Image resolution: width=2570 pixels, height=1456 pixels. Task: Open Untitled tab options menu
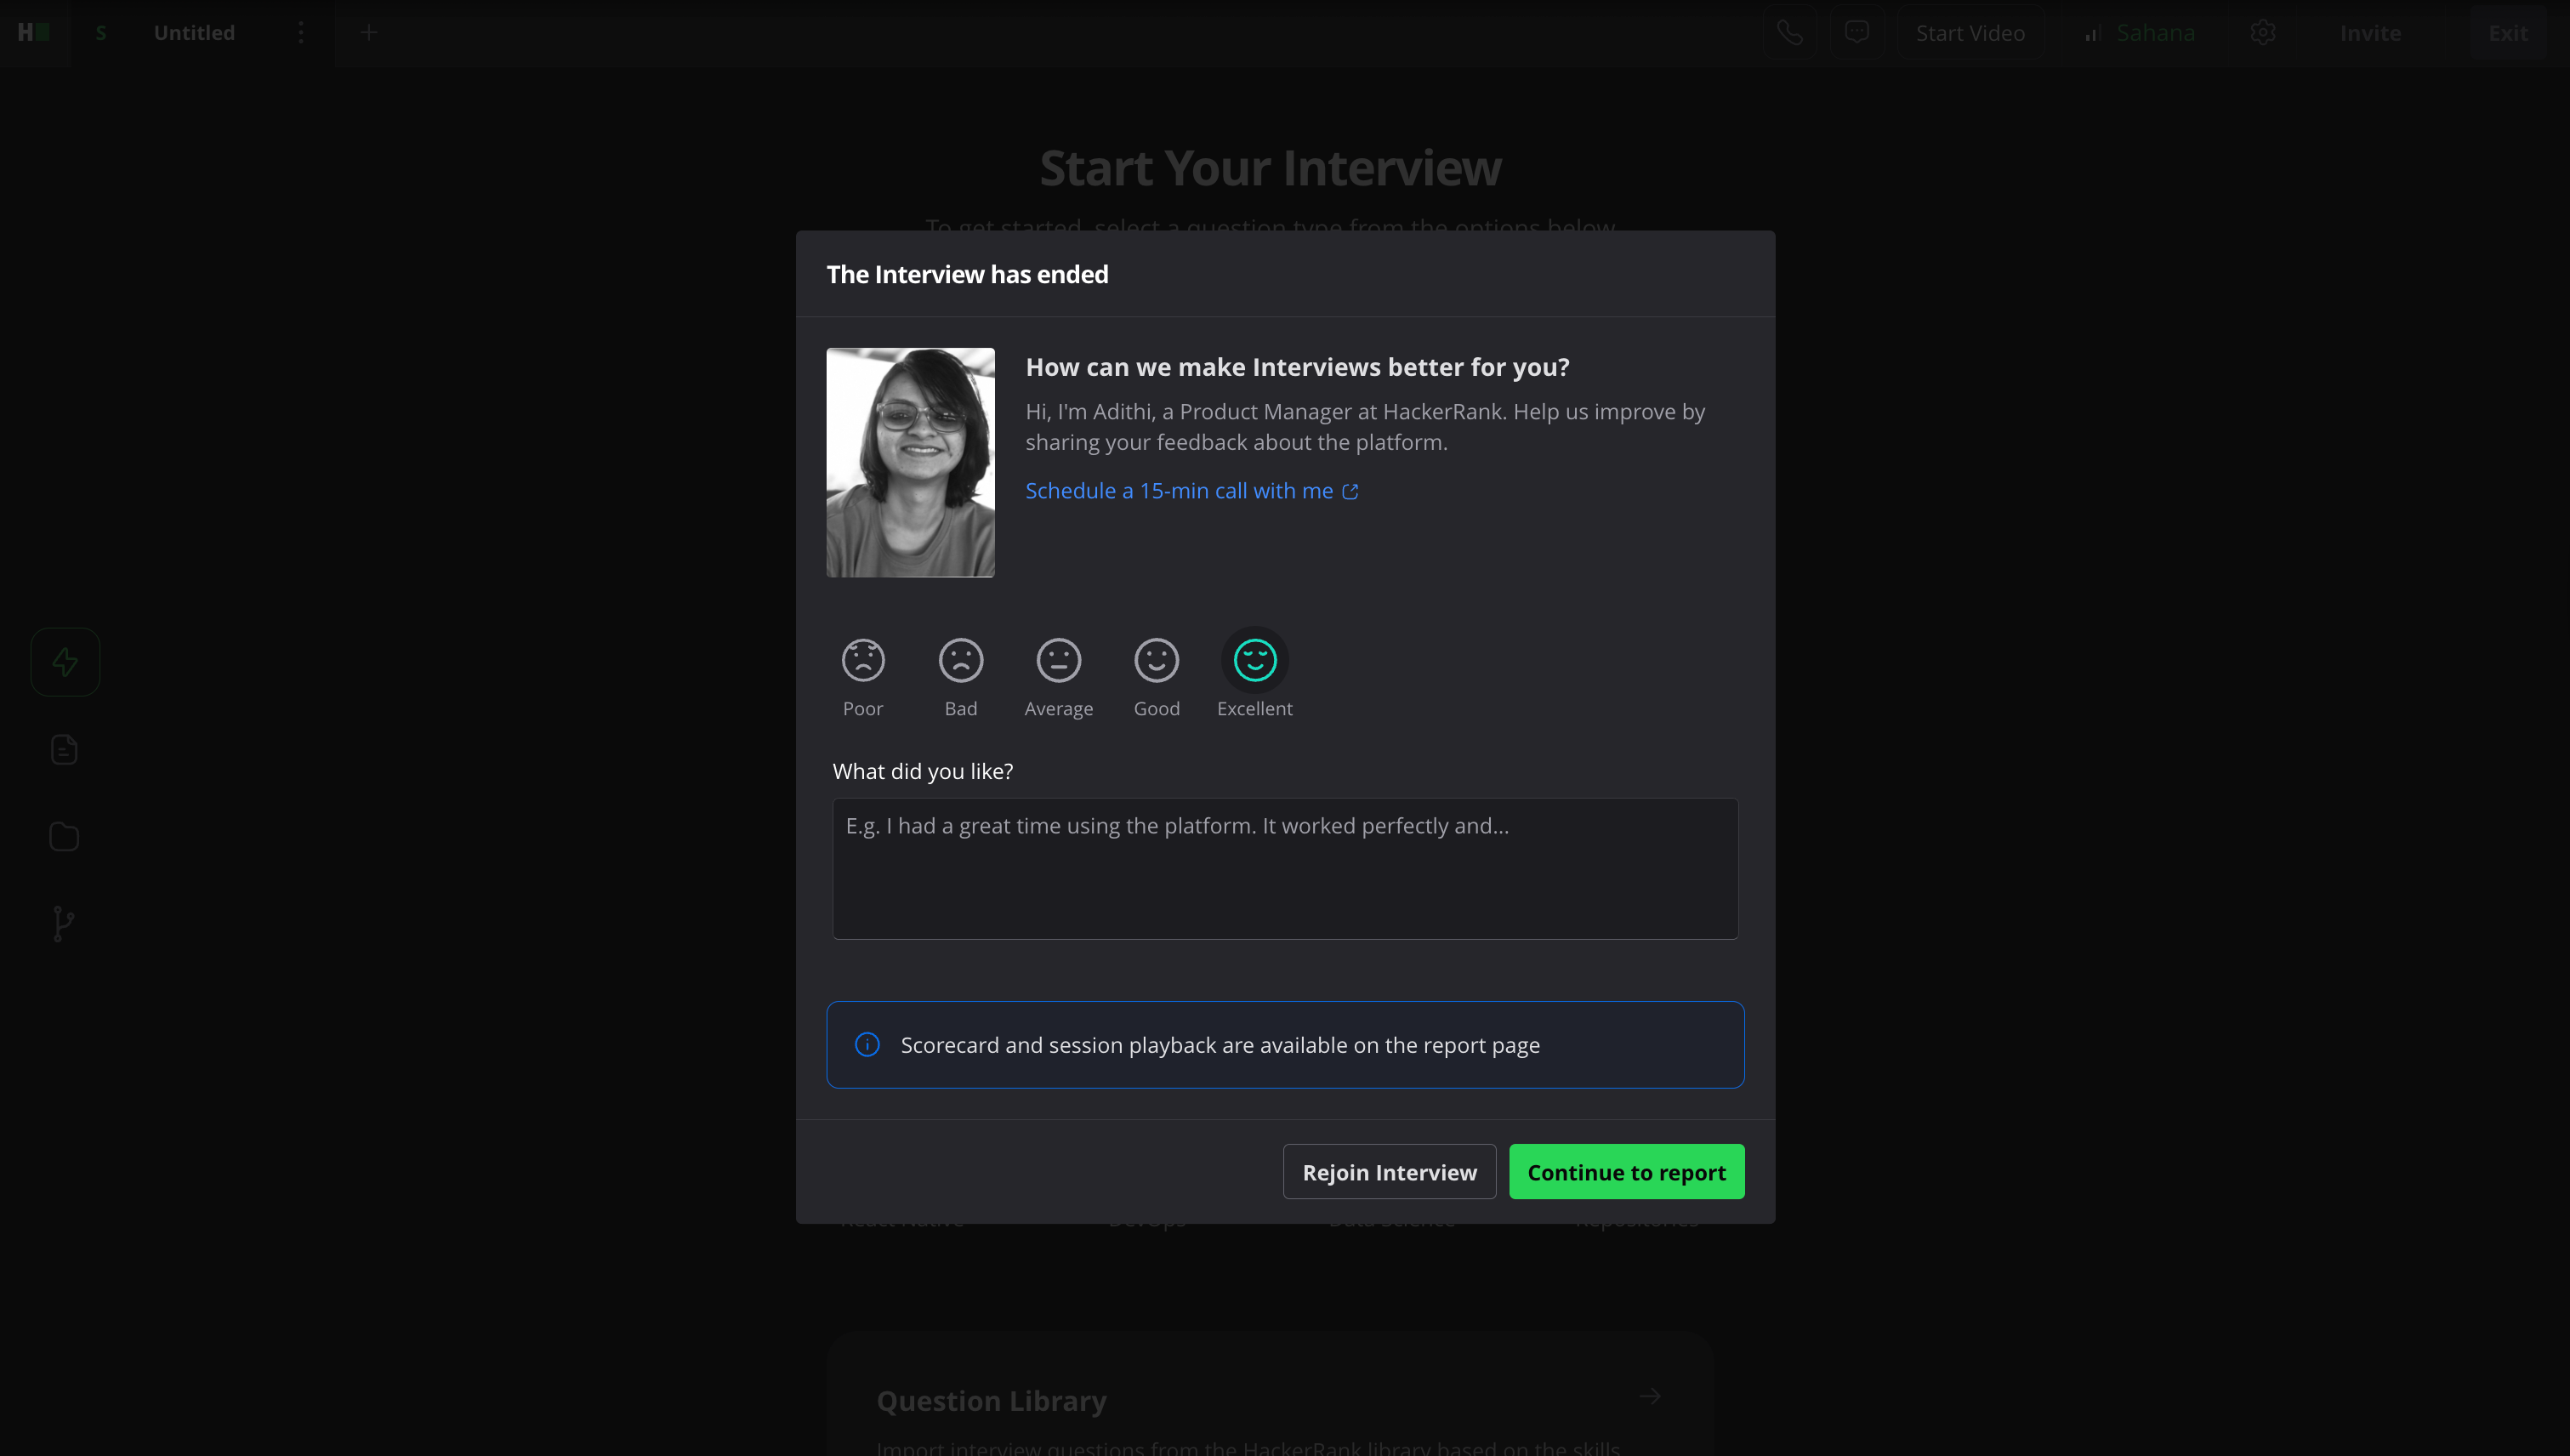[x=301, y=33]
